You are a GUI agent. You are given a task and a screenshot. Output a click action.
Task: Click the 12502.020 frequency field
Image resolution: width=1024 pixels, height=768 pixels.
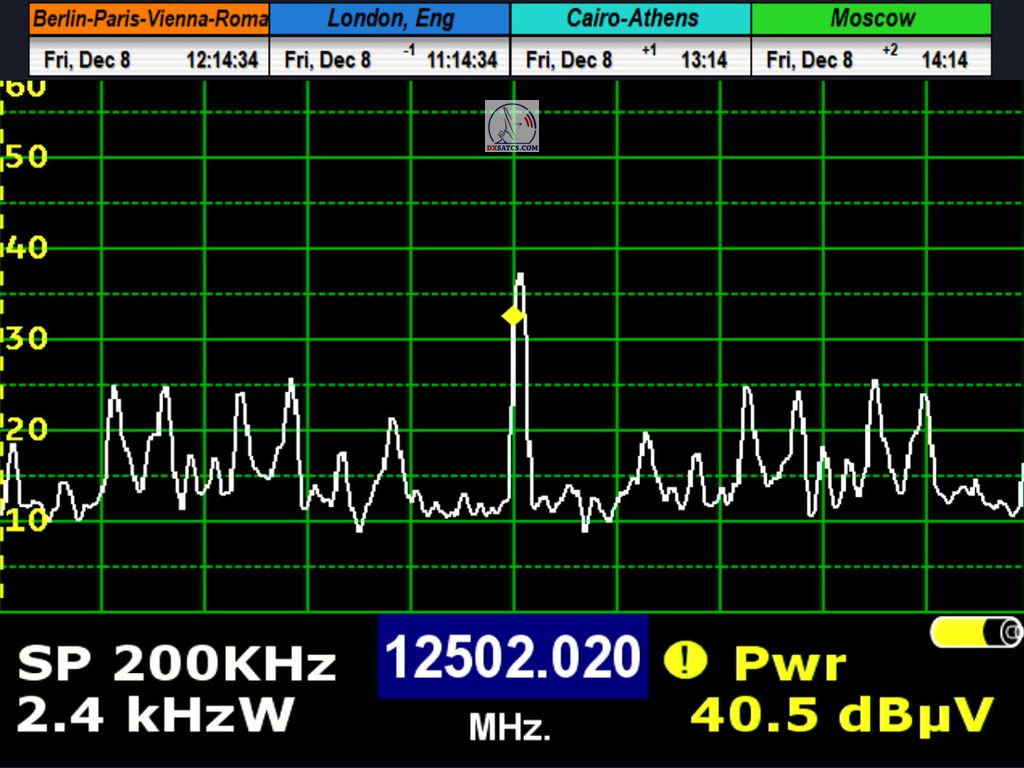[512, 658]
